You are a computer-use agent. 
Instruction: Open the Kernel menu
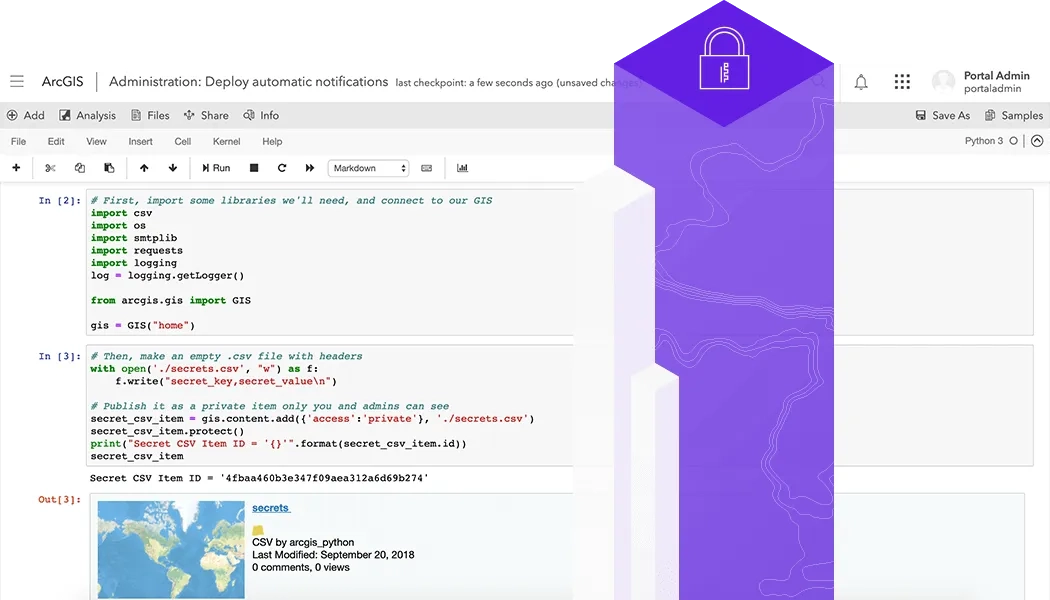tap(226, 141)
